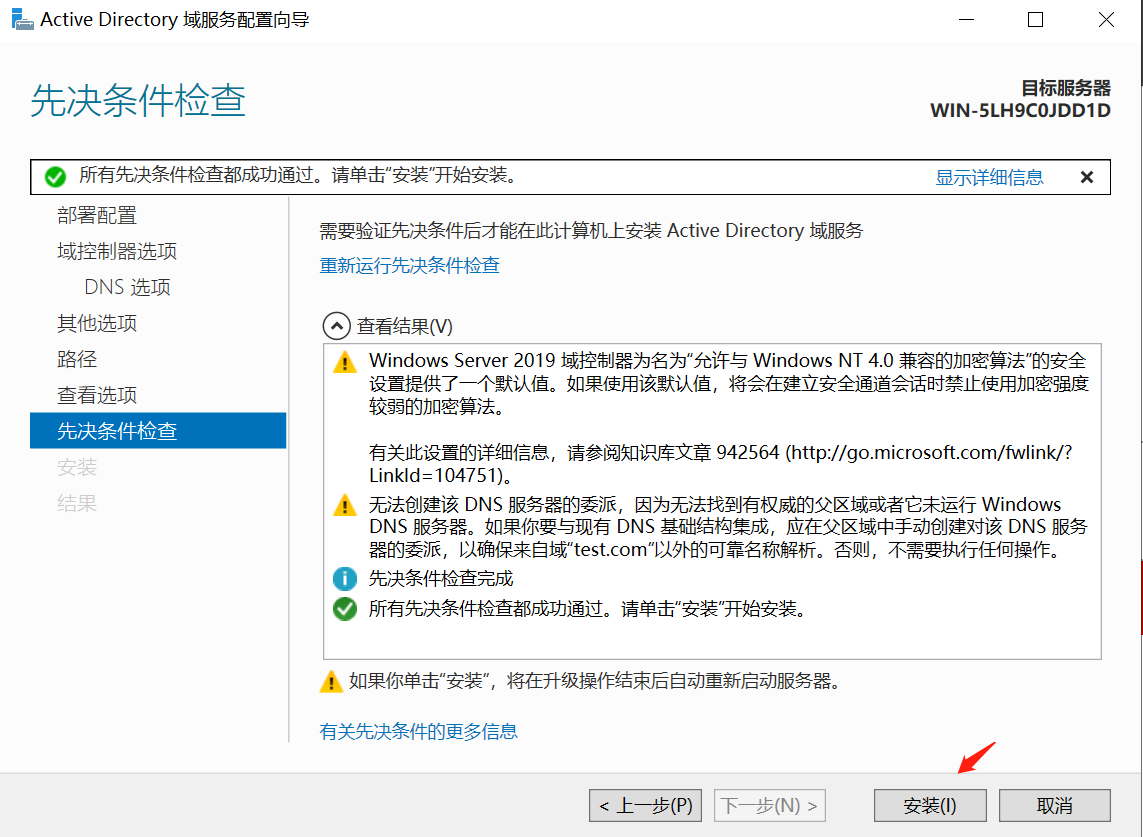
Task: Click 重新运行先决条件检查 link
Action: (x=409, y=265)
